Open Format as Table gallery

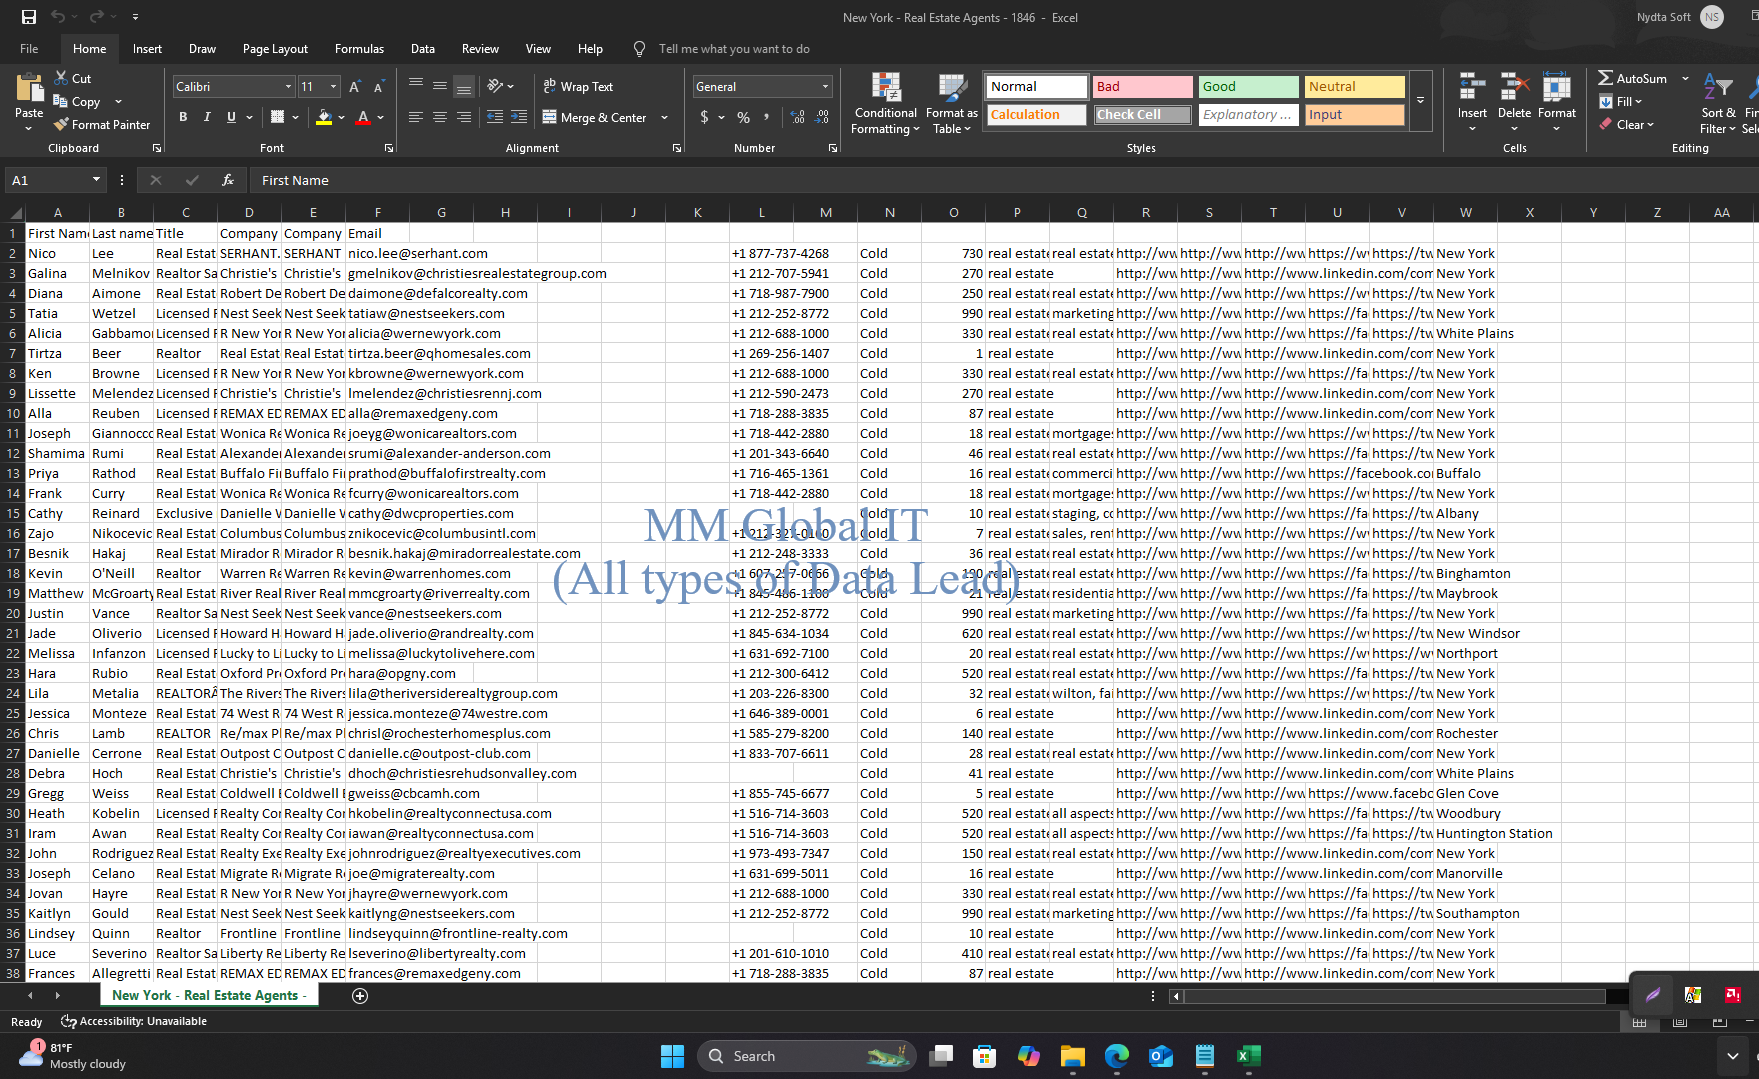951,104
